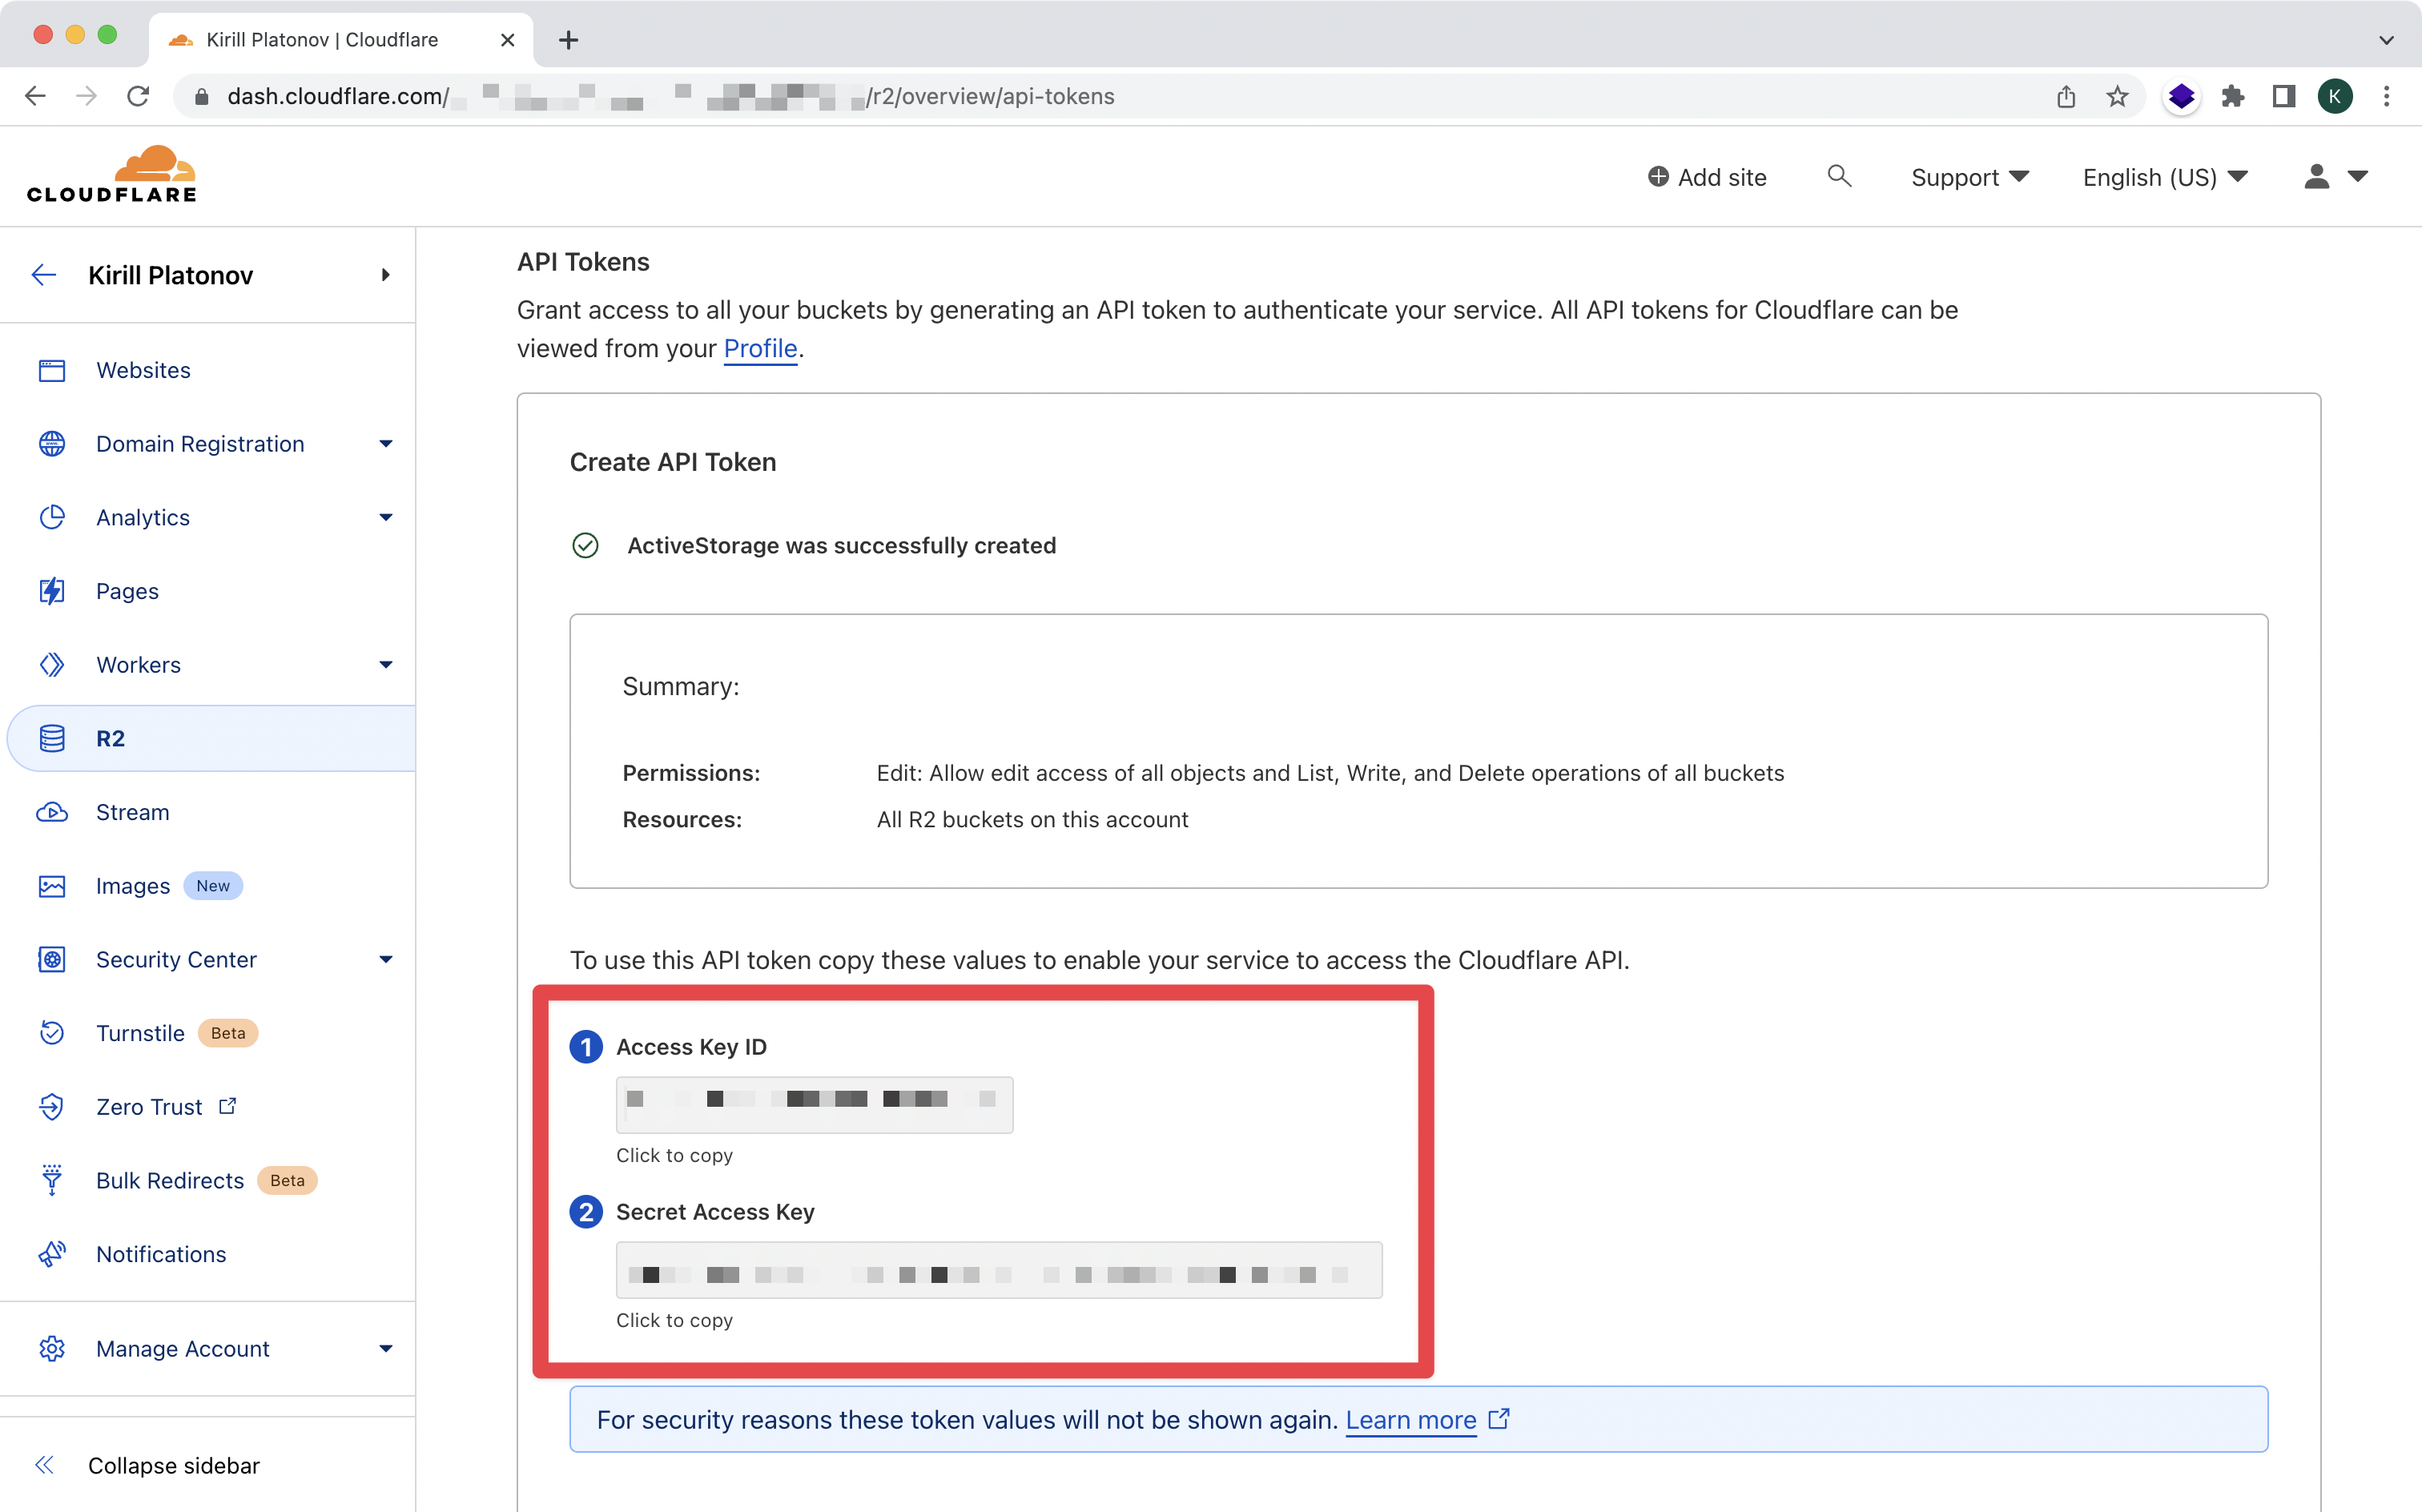
Task: Open Pages in the sidebar
Action: pos(127,591)
